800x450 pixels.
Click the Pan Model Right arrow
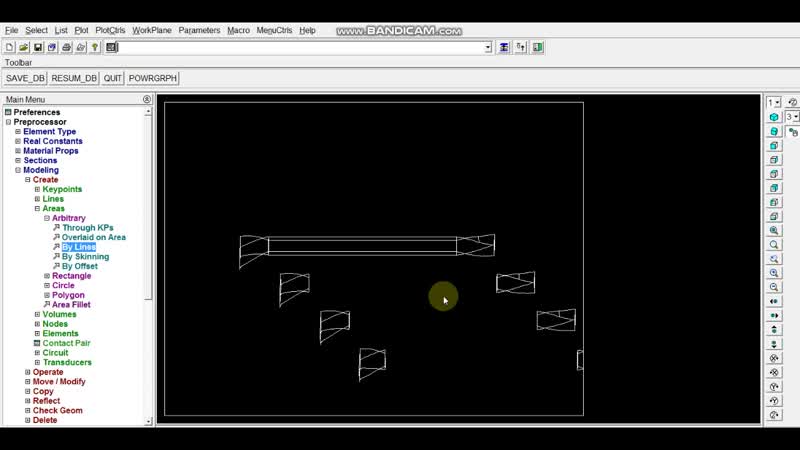click(x=774, y=316)
